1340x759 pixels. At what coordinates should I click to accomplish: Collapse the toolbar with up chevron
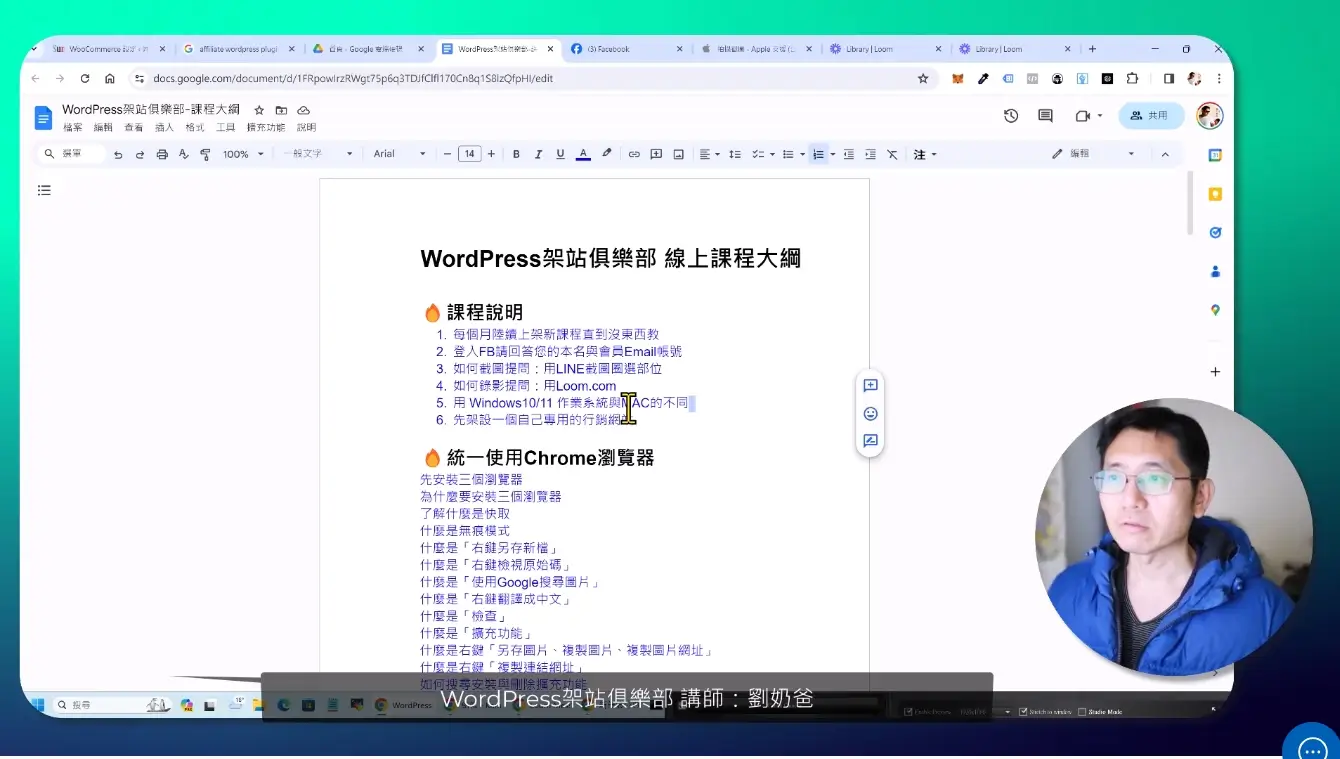click(1165, 154)
